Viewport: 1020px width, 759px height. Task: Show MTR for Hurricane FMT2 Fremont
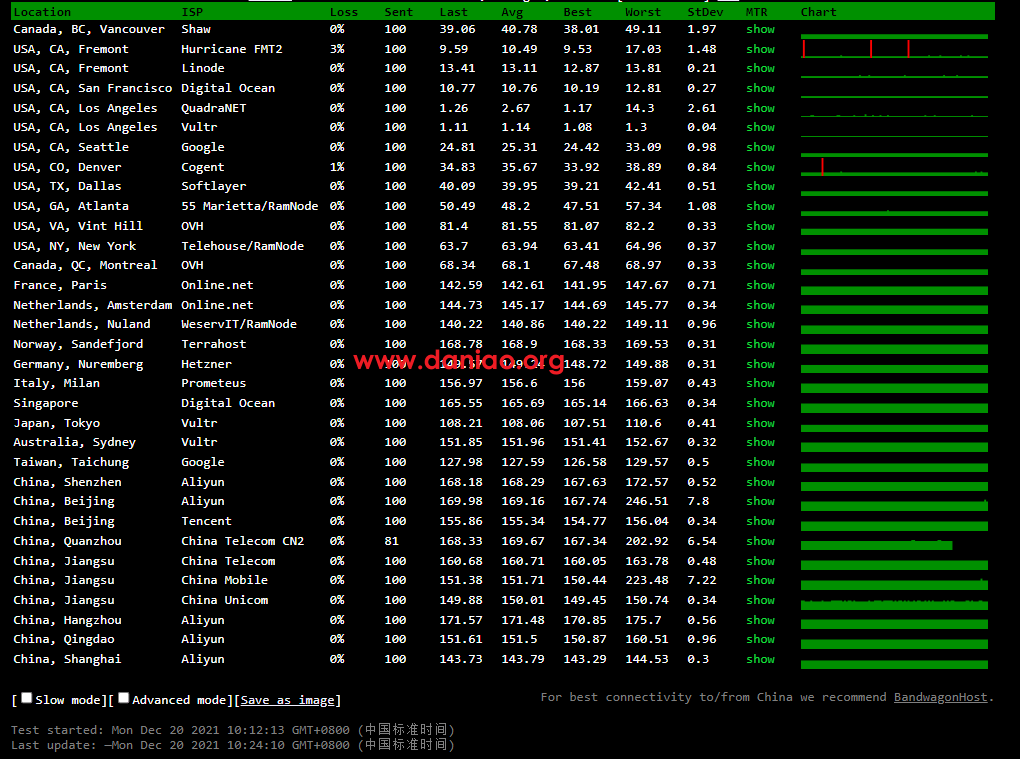tap(760, 49)
